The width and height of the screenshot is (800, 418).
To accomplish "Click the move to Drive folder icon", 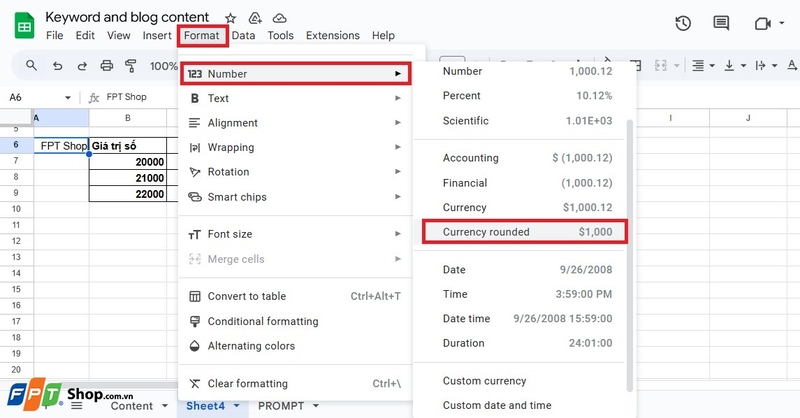I will 255,18.
